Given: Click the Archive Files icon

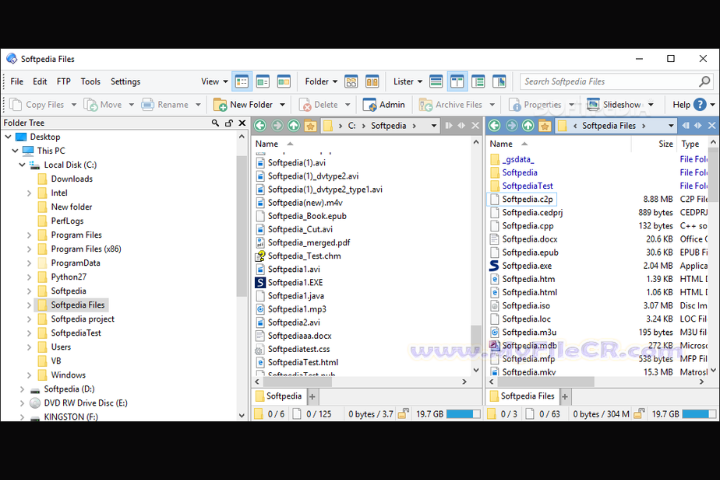Looking at the screenshot, I should point(426,105).
